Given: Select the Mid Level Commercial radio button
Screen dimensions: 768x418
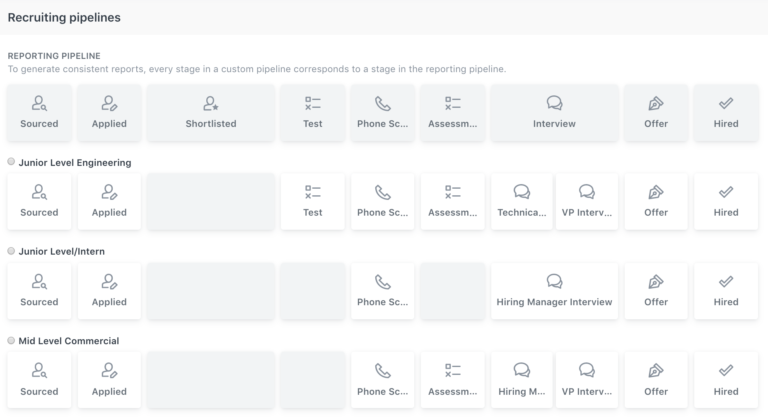Looking at the screenshot, I should click(11, 341).
